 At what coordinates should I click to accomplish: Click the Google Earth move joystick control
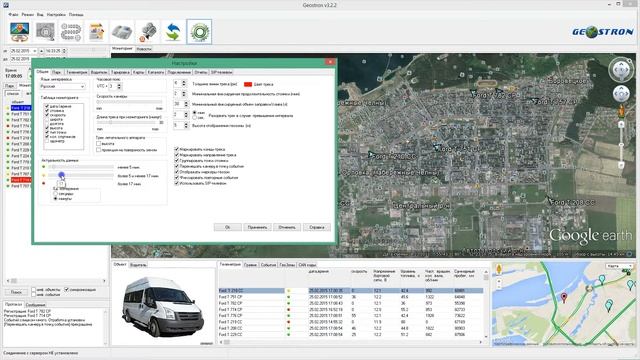[621, 94]
